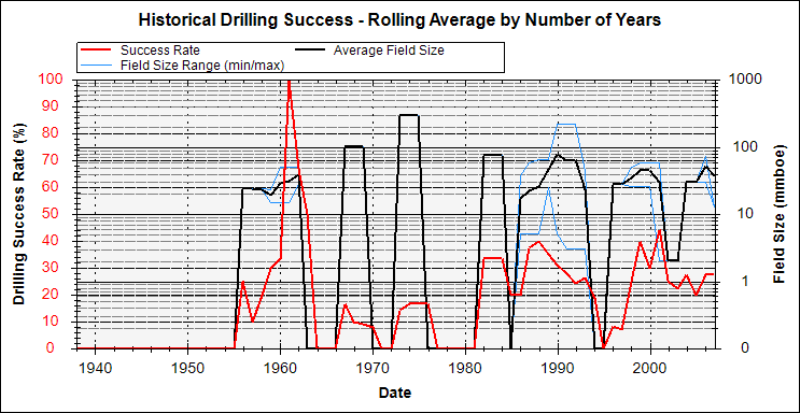This screenshot has width=800, height=413.
Task: Click the blue Field Size Range legend line
Action: pos(95,65)
